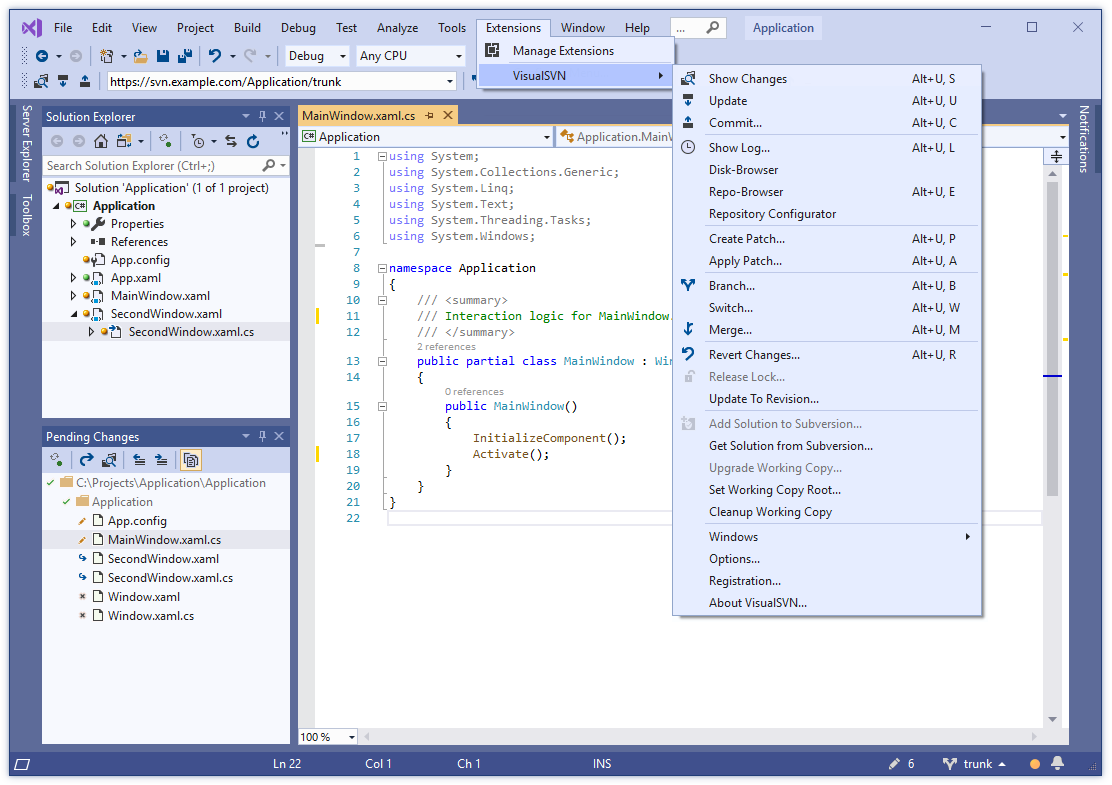Expand the Properties node in Solution Explorer
The image size is (1112, 785).
tap(73, 224)
